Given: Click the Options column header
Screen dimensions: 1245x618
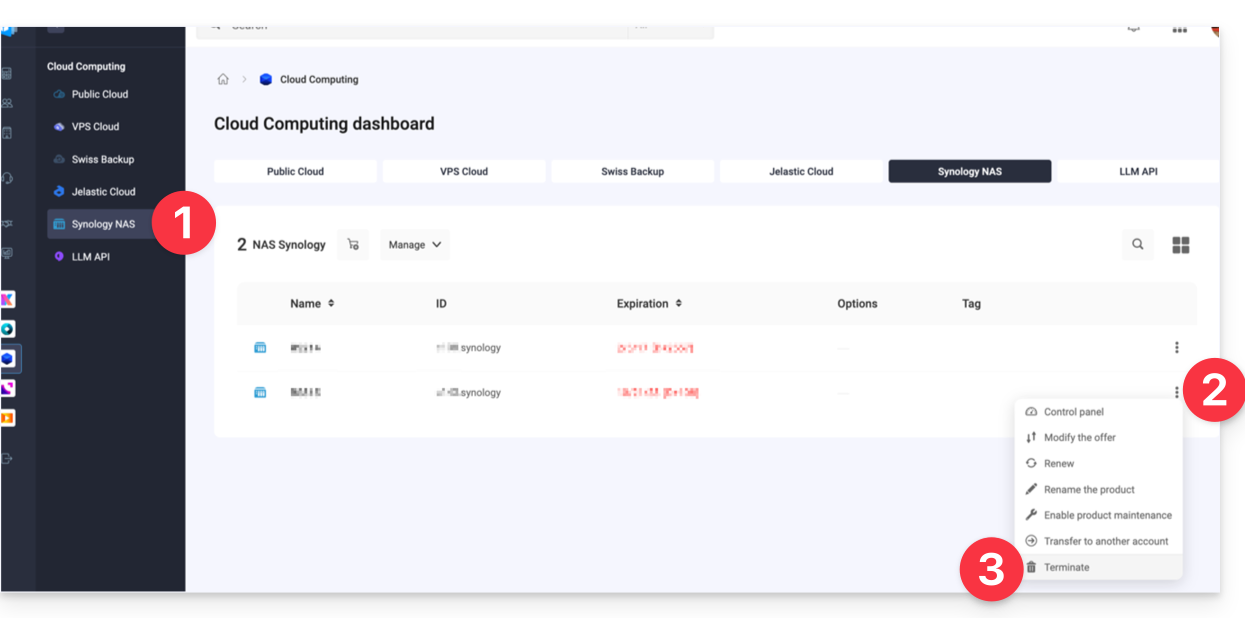Looking at the screenshot, I should [x=857, y=304].
